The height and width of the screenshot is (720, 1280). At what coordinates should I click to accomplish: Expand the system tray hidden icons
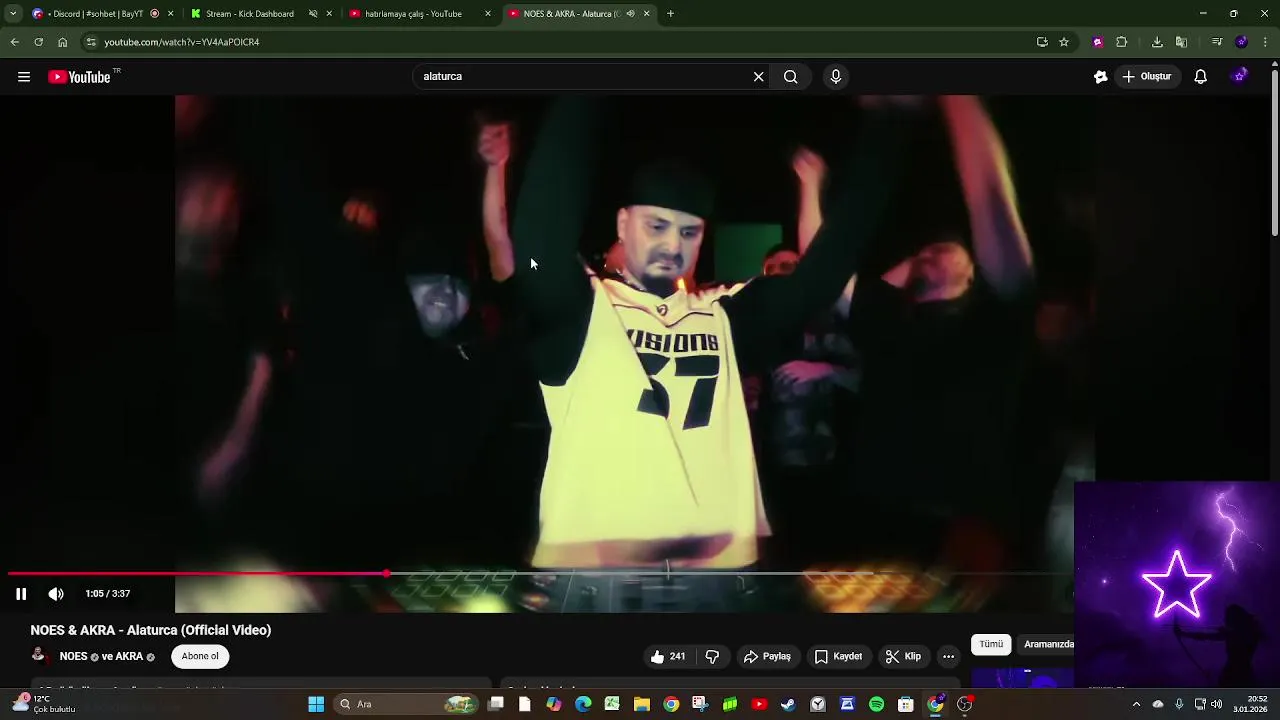tap(1136, 704)
